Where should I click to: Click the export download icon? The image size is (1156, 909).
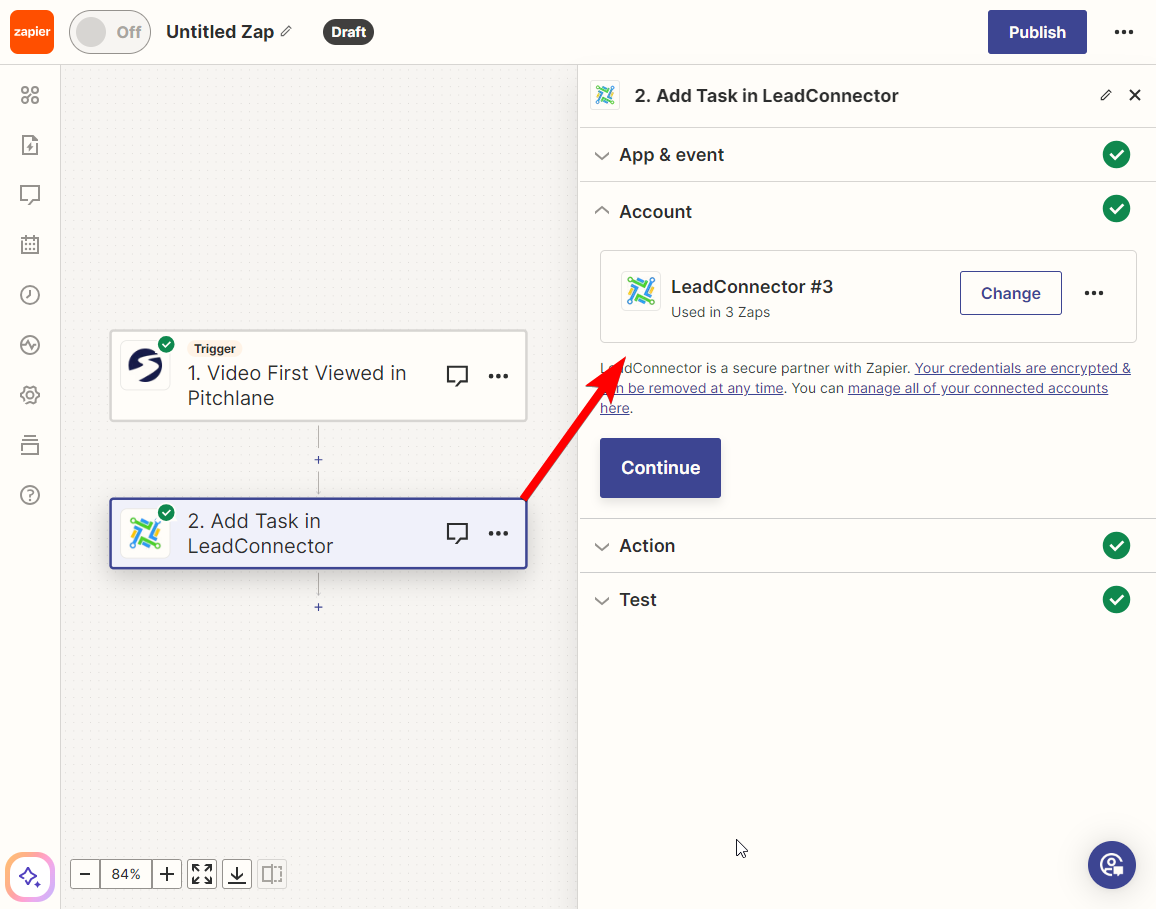pyautogui.click(x=237, y=874)
